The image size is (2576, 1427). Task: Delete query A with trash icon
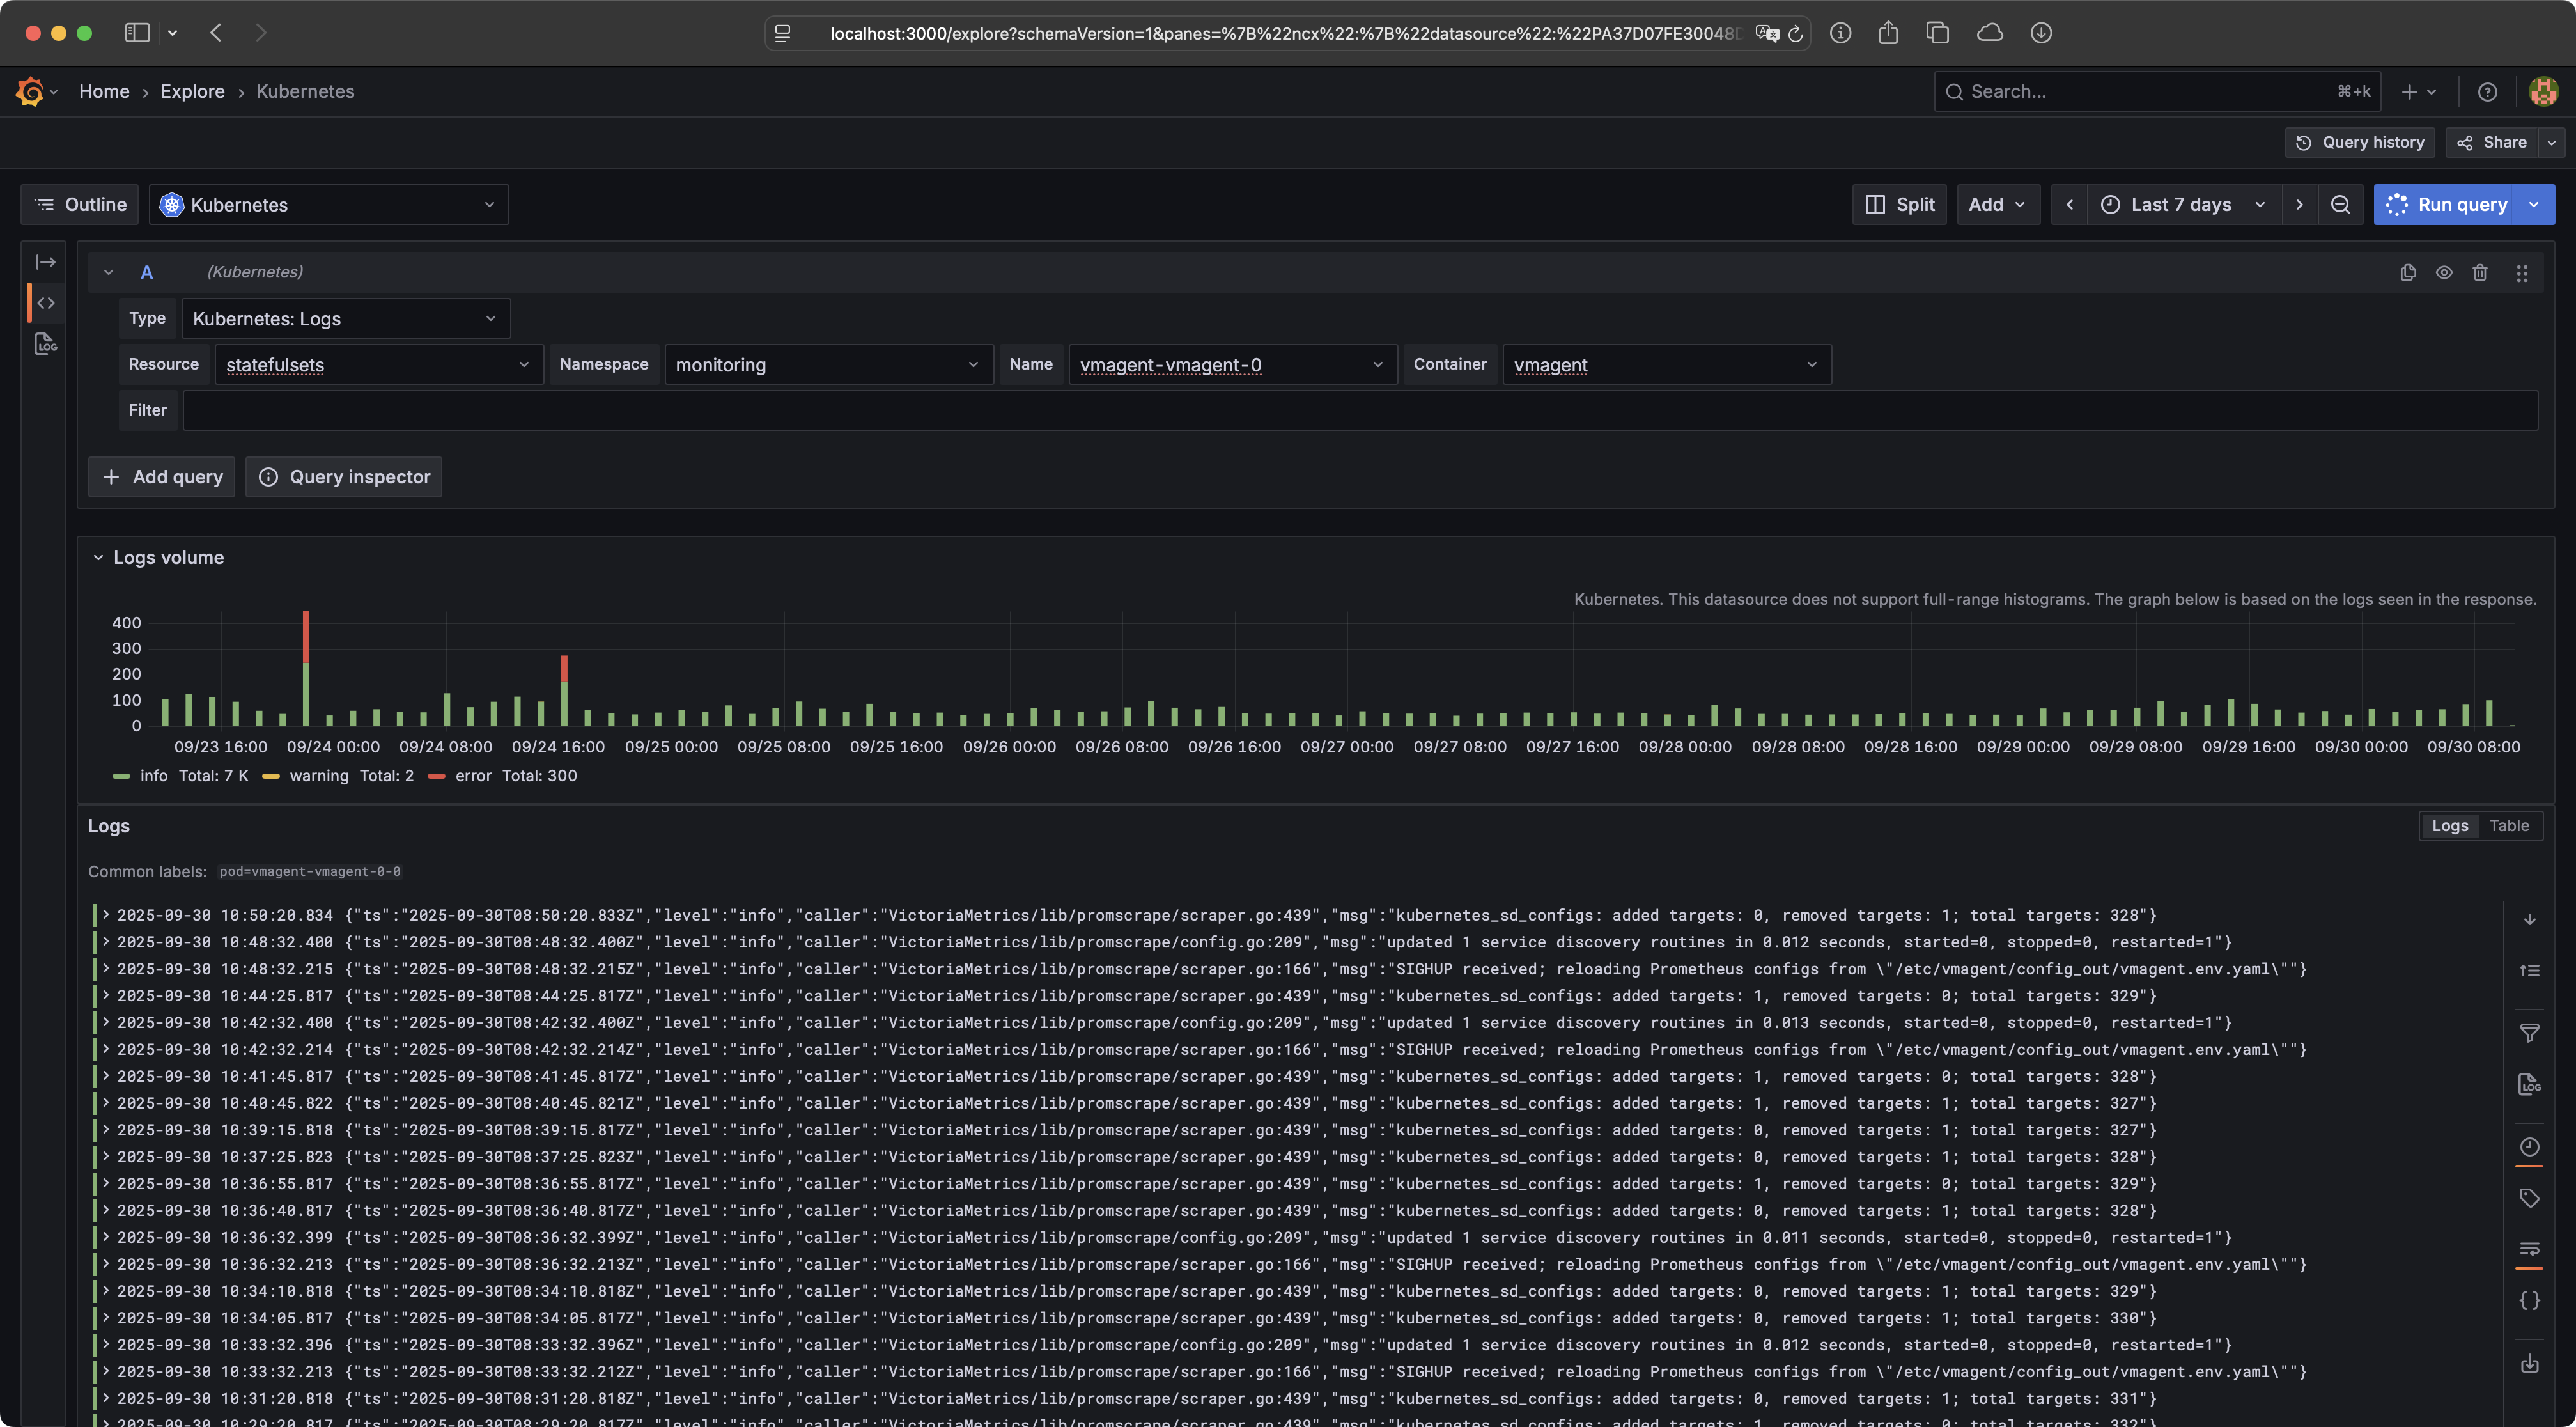[x=2480, y=272]
